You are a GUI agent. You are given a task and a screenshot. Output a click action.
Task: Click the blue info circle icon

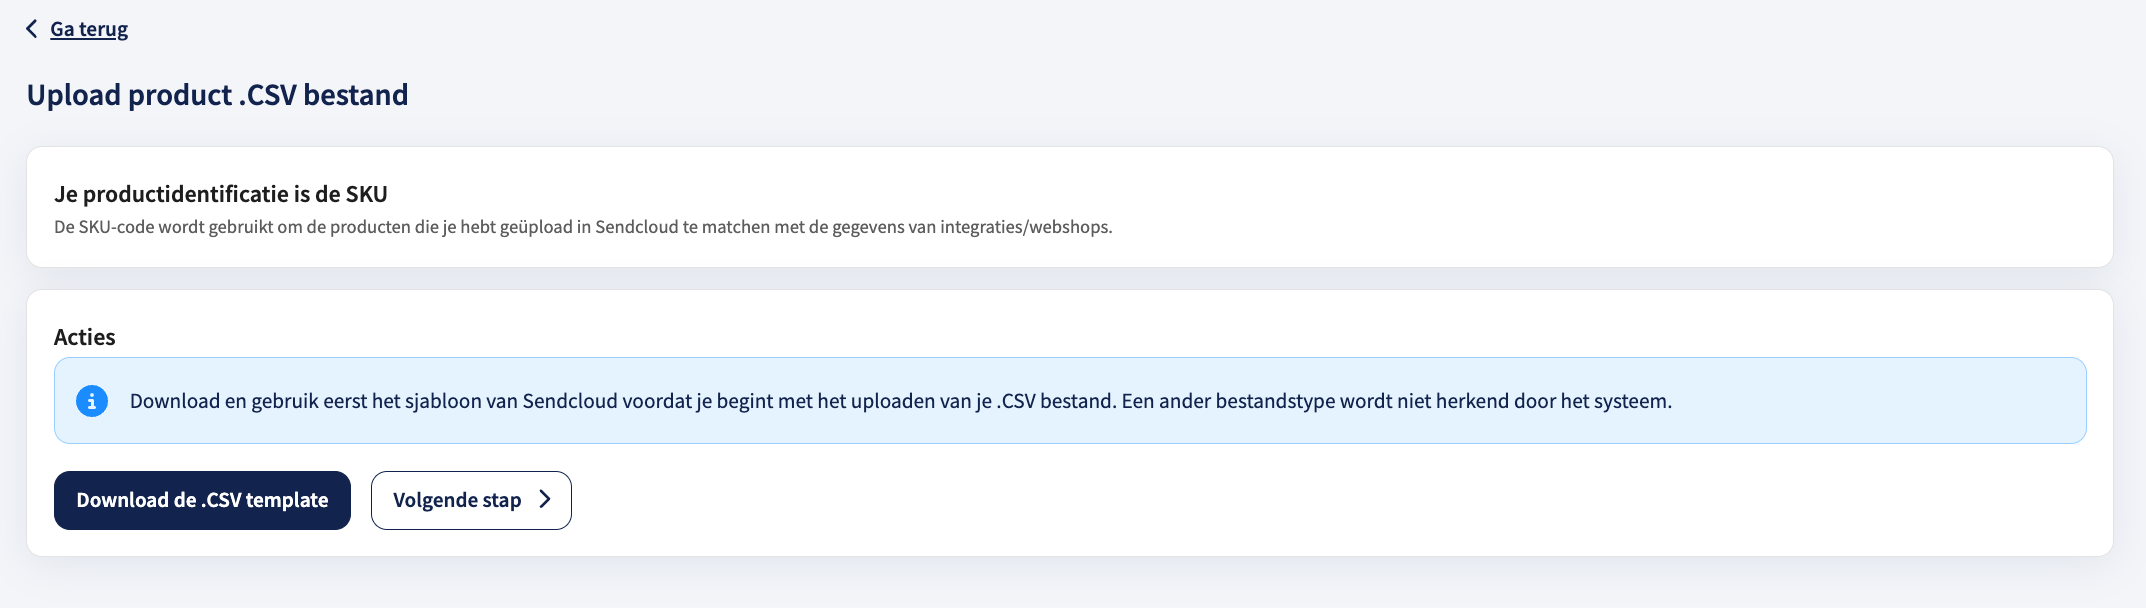tap(92, 401)
